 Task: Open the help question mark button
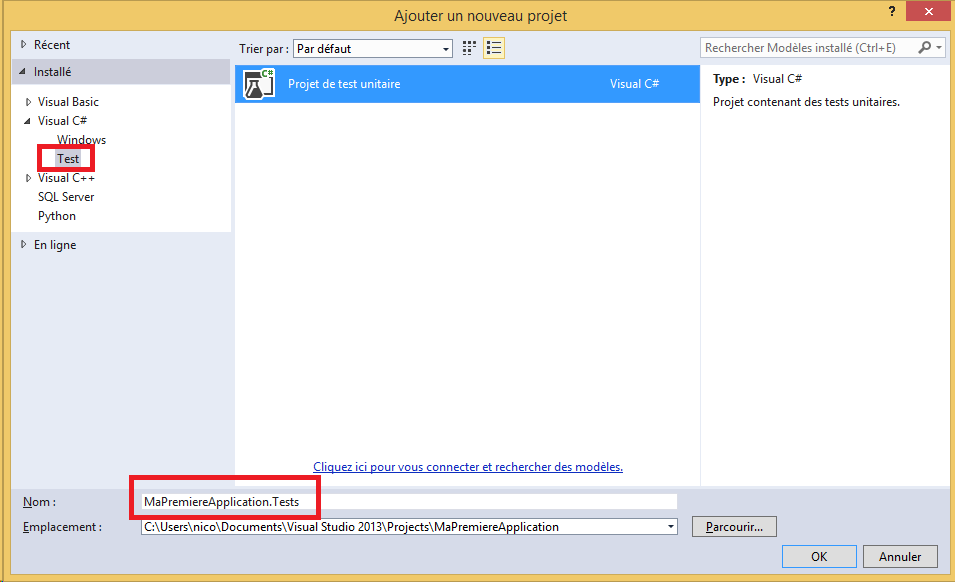pos(892,12)
